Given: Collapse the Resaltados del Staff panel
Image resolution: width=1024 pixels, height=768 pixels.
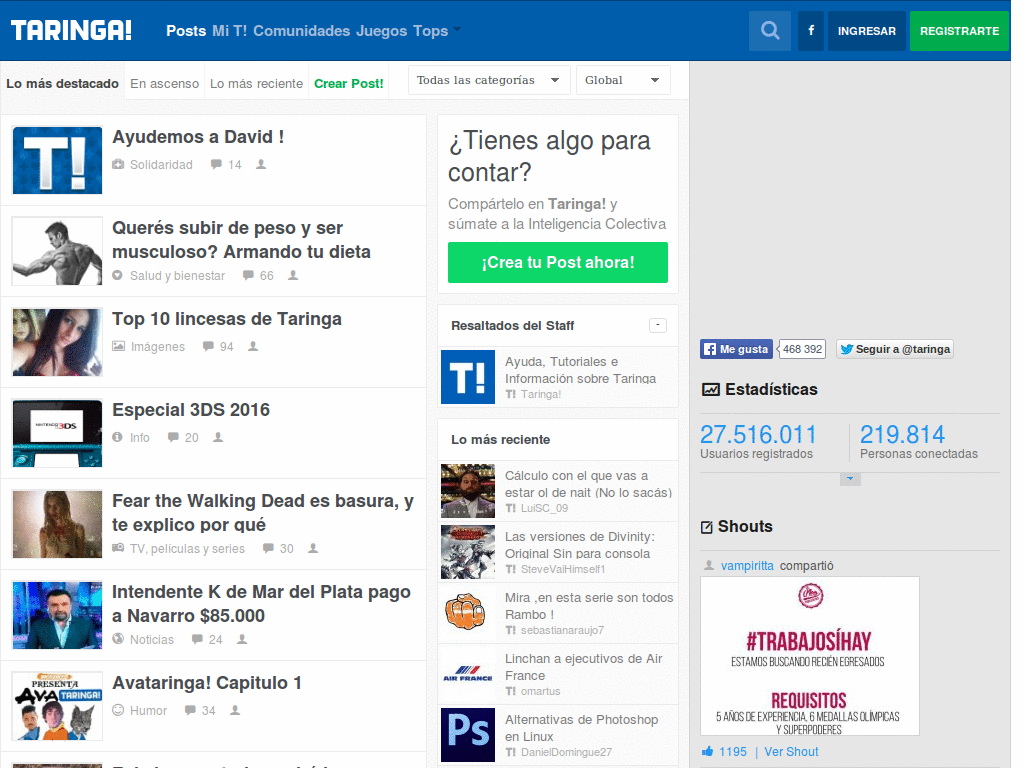Looking at the screenshot, I should 658,325.
